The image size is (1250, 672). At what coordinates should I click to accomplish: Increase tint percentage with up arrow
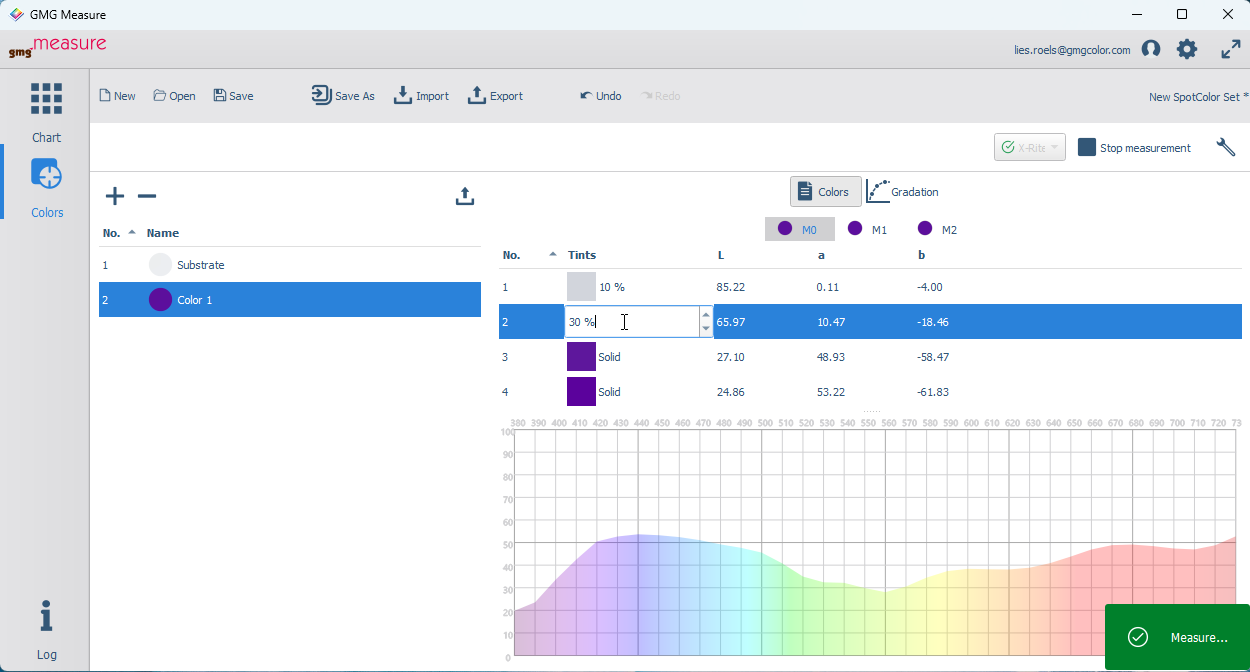(x=706, y=315)
